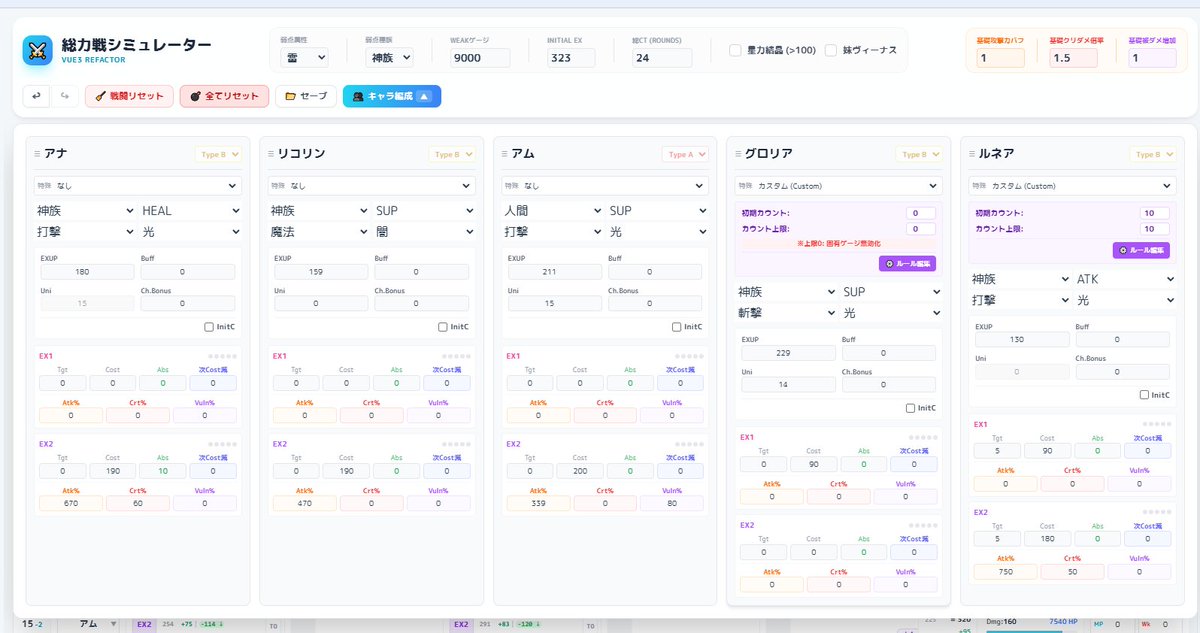Toggle InitC checkbox for リコリン
Screen dimensions: 1200x633
pyautogui.click(x=443, y=327)
